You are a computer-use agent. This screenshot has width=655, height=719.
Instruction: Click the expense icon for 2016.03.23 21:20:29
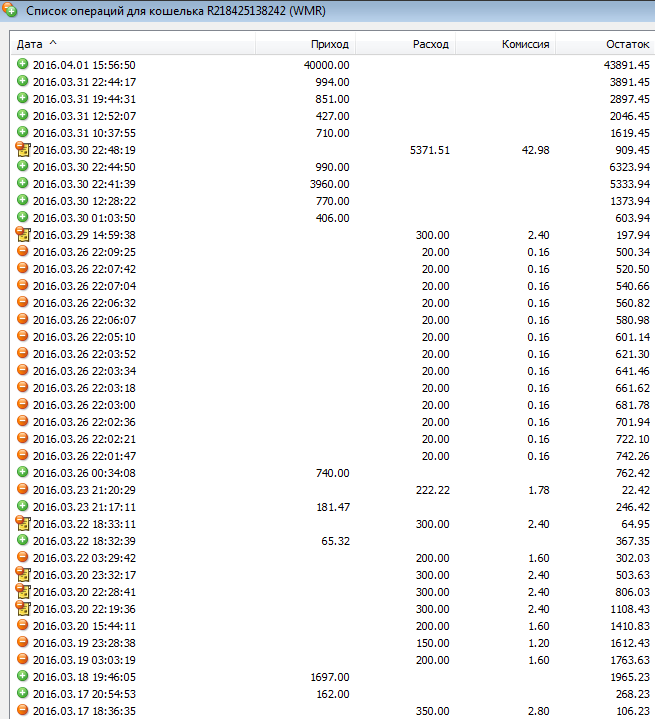pyautogui.click(x=22, y=489)
